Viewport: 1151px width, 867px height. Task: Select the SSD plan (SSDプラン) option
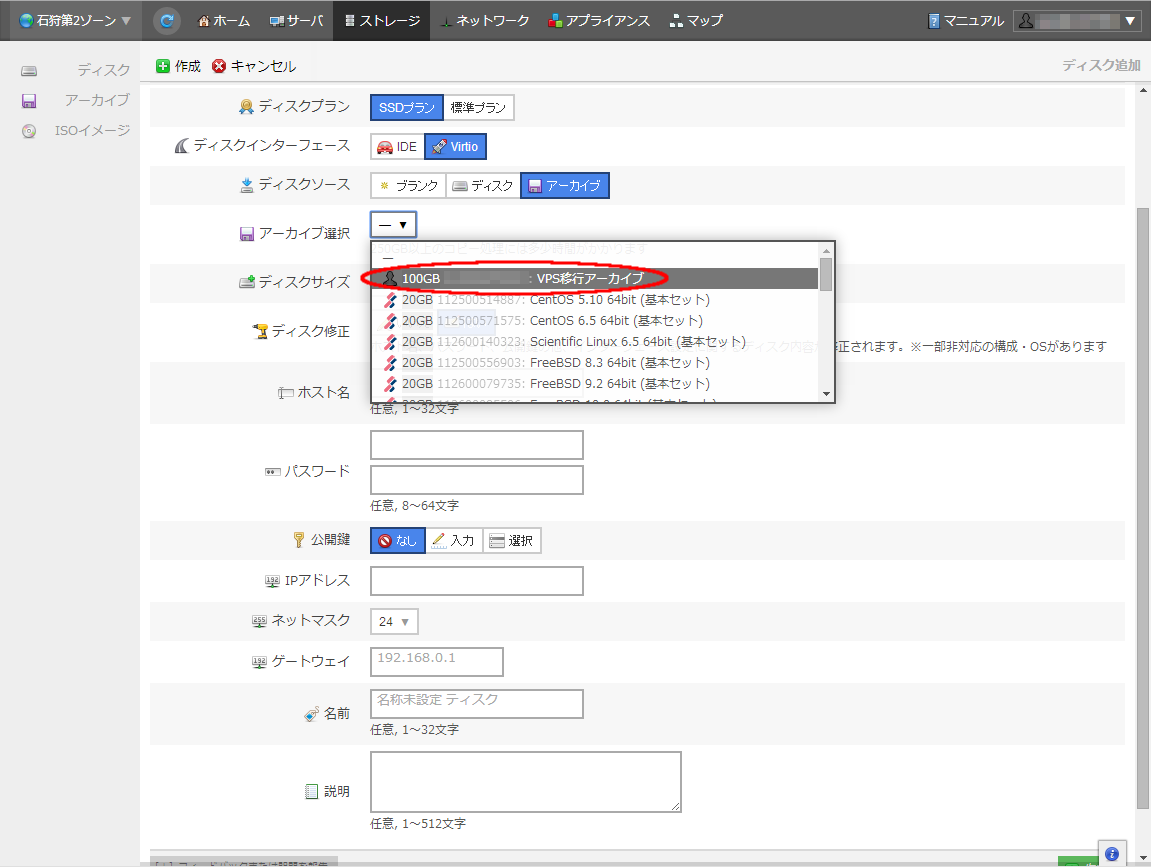coord(406,108)
